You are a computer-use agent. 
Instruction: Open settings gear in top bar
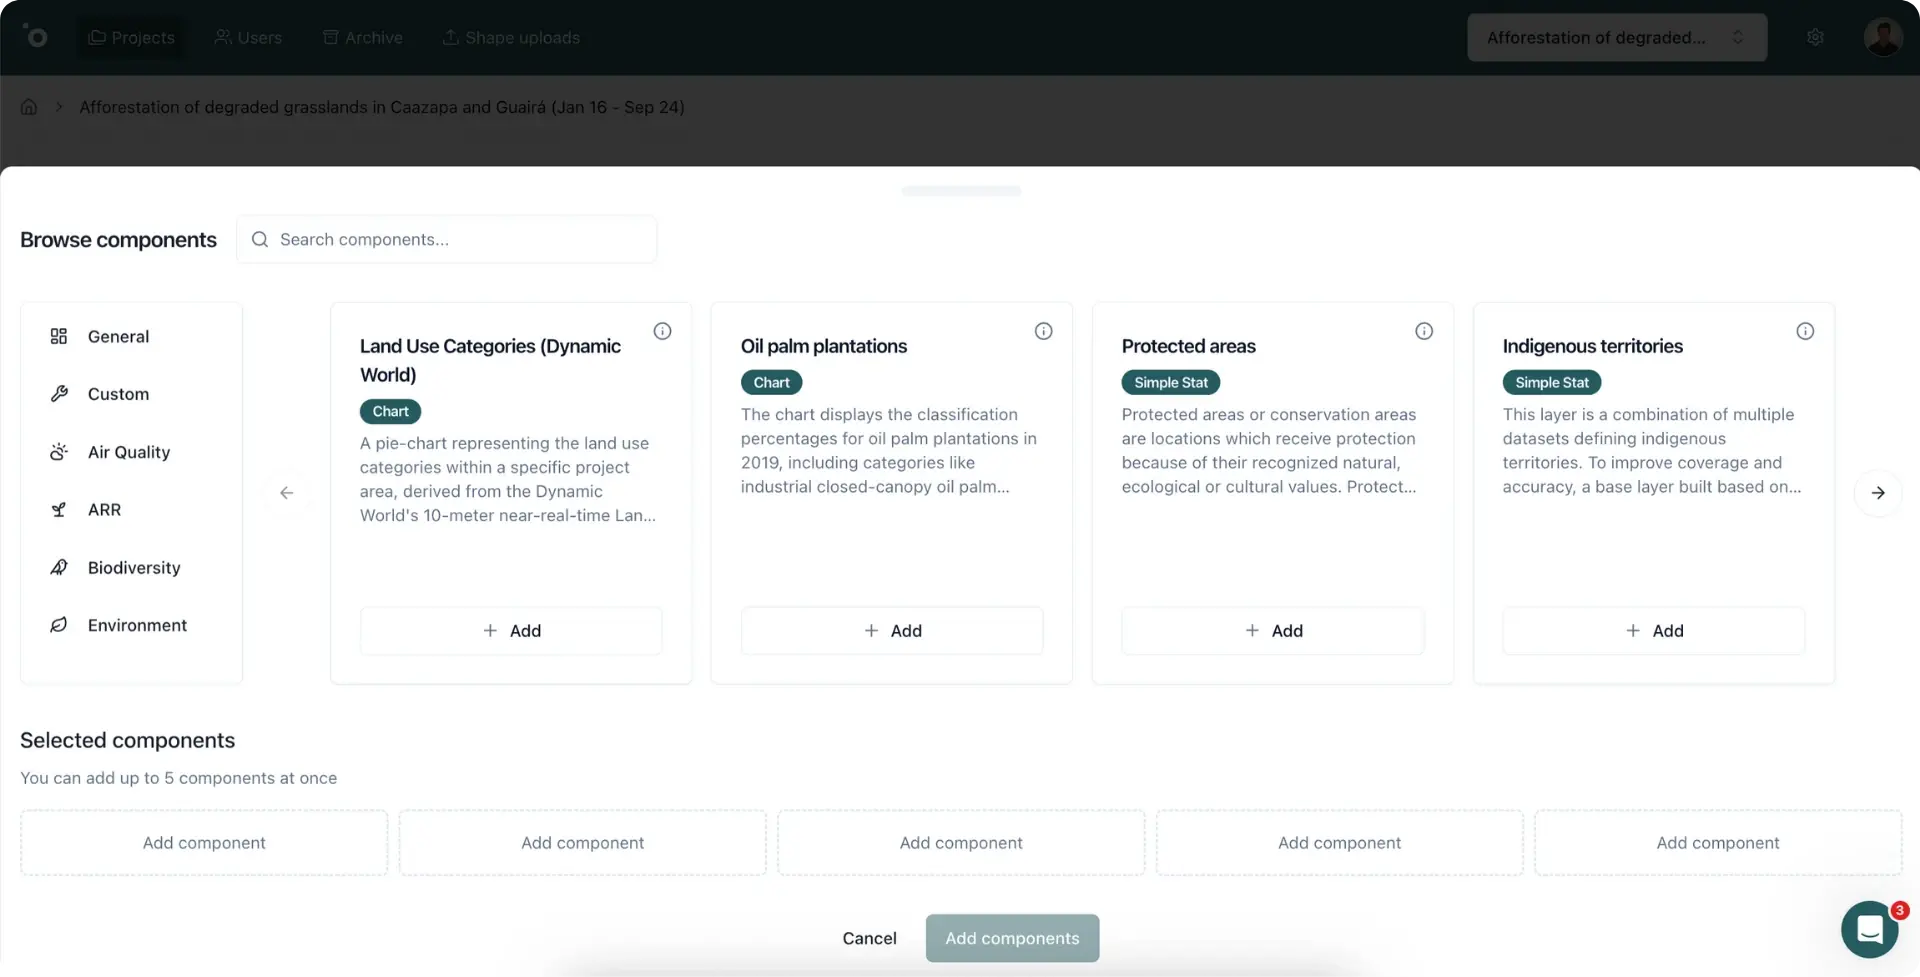click(x=1815, y=37)
